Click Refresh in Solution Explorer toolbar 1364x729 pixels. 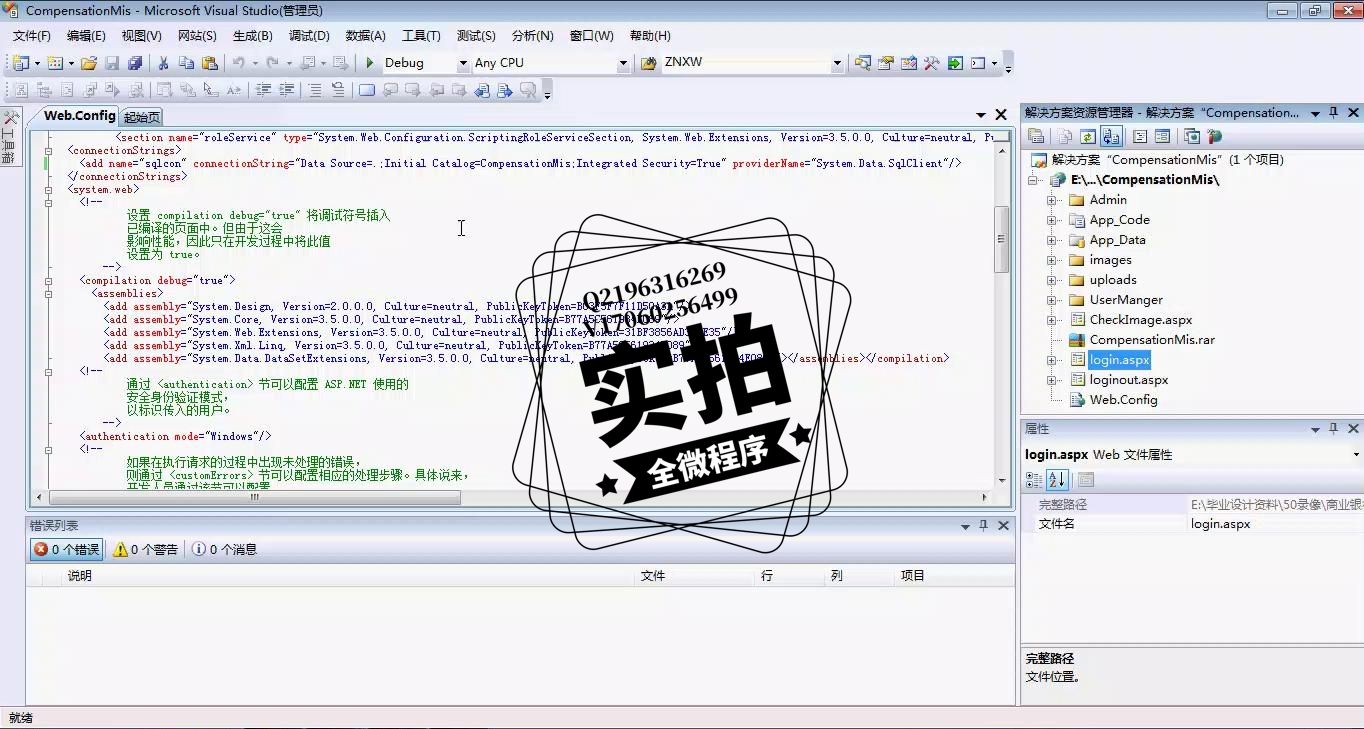1087,137
